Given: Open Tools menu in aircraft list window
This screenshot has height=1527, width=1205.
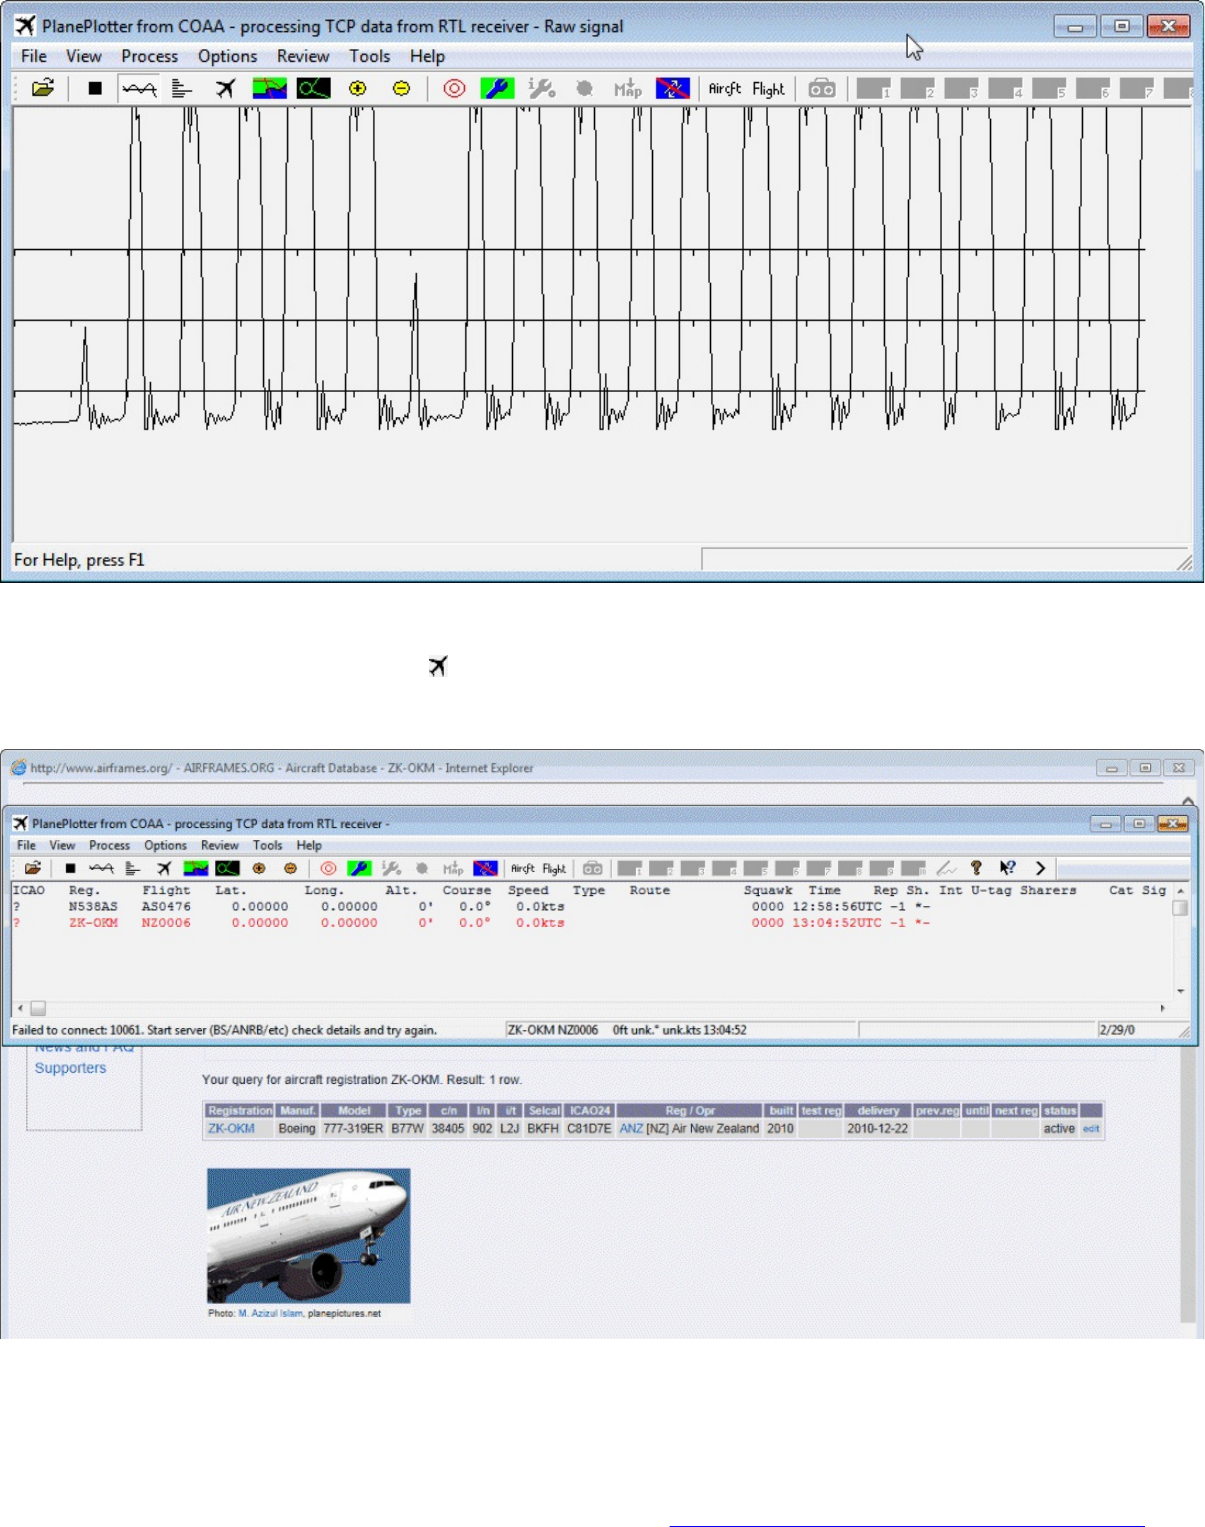Looking at the screenshot, I should tap(267, 845).
